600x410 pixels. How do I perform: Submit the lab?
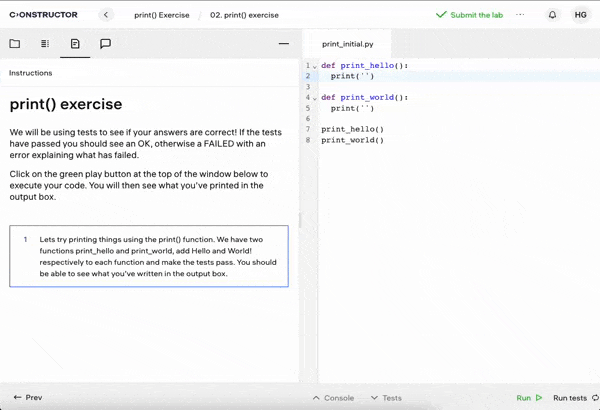click(469, 15)
